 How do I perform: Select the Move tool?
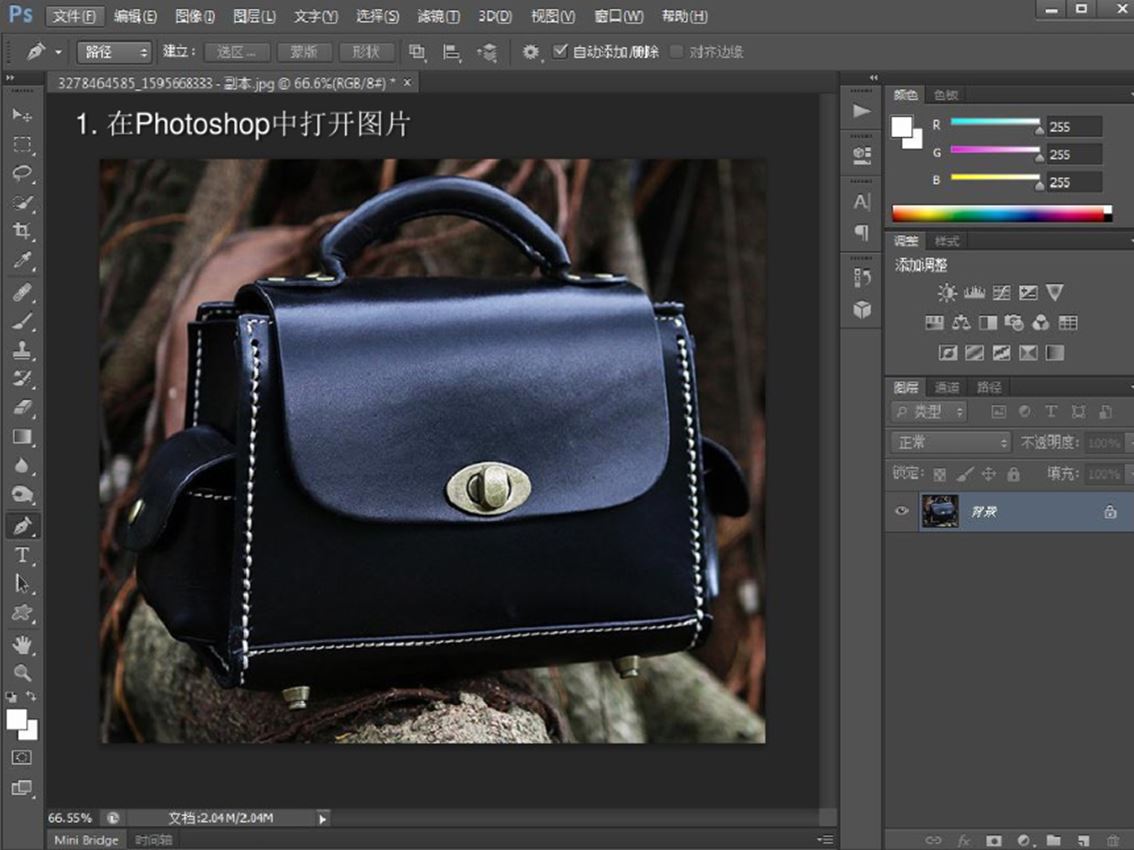point(22,115)
